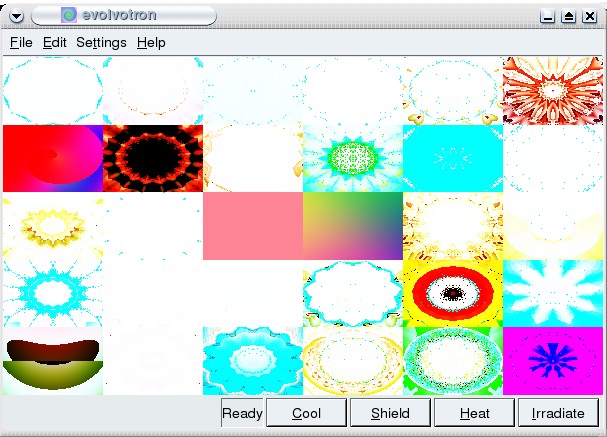This screenshot has width=607, height=437.
Task: Open the Settings menu
Action: point(101,42)
